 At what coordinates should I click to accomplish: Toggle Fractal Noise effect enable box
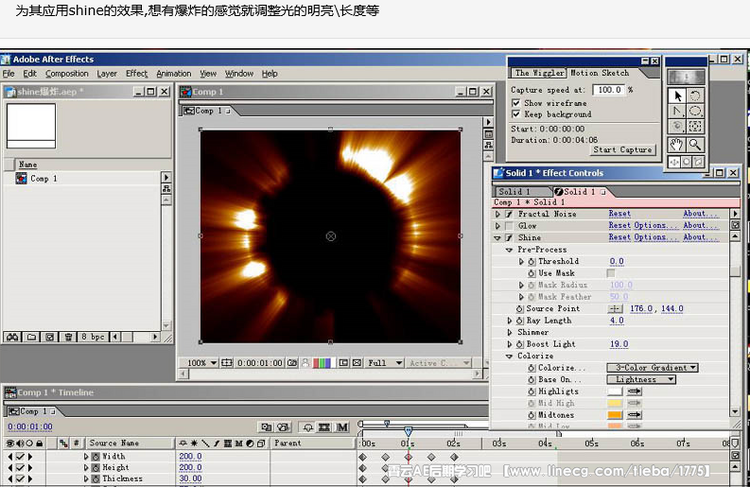[509, 214]
